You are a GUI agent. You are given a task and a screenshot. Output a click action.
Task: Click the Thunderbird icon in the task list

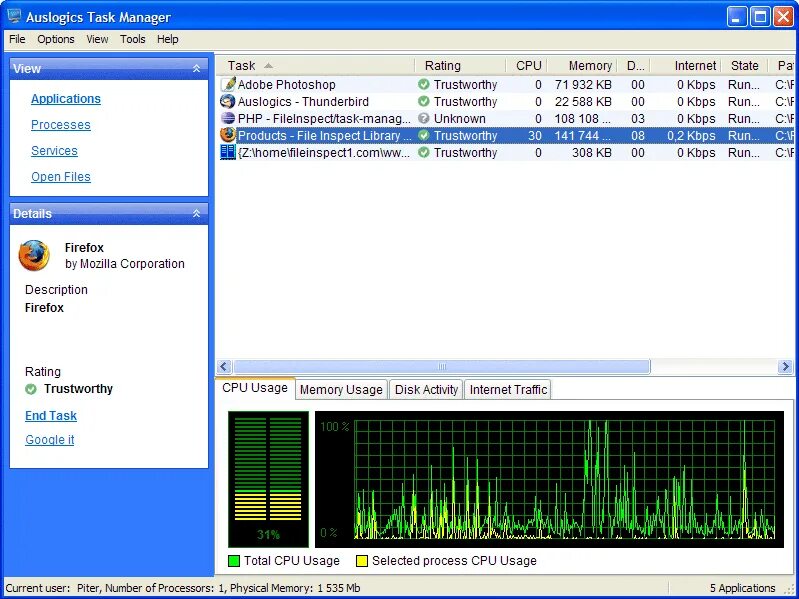click(x=228, y=101)
